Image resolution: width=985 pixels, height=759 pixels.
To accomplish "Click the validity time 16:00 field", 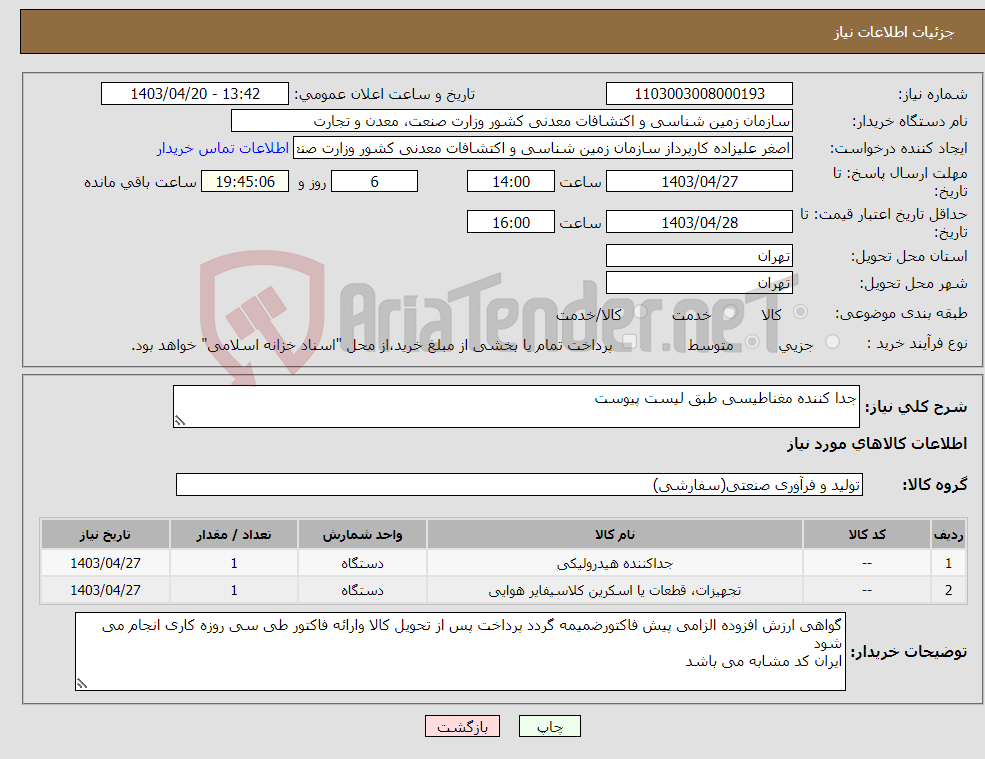I will click(x=511, y=222).
